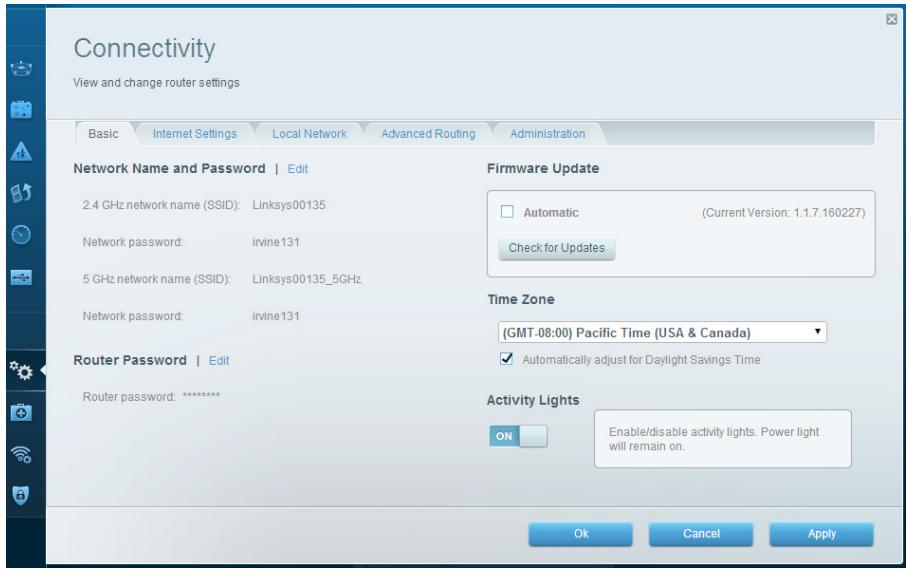The image size is (906, 570).
Task: Edit the Router Password
Action: (219, 361)
